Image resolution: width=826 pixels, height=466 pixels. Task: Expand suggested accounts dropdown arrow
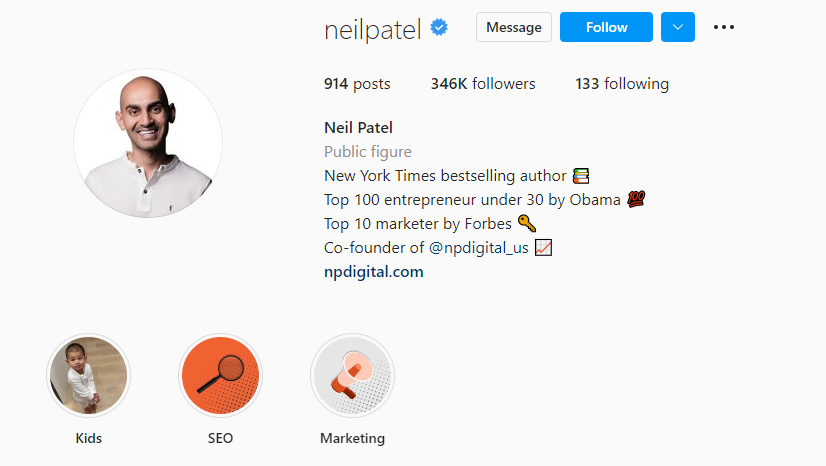pyautogui.click(x=678, y=27)
